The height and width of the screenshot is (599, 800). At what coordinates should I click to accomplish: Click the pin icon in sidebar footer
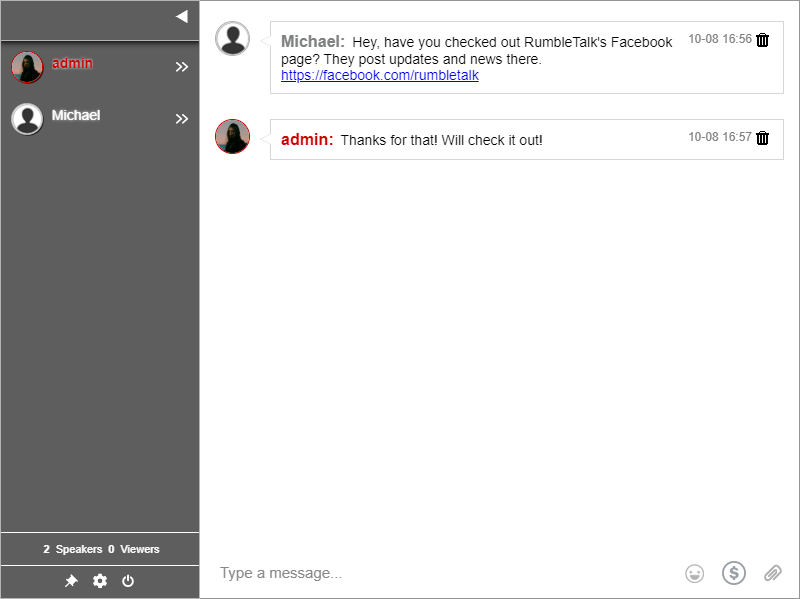click(71, 581)
